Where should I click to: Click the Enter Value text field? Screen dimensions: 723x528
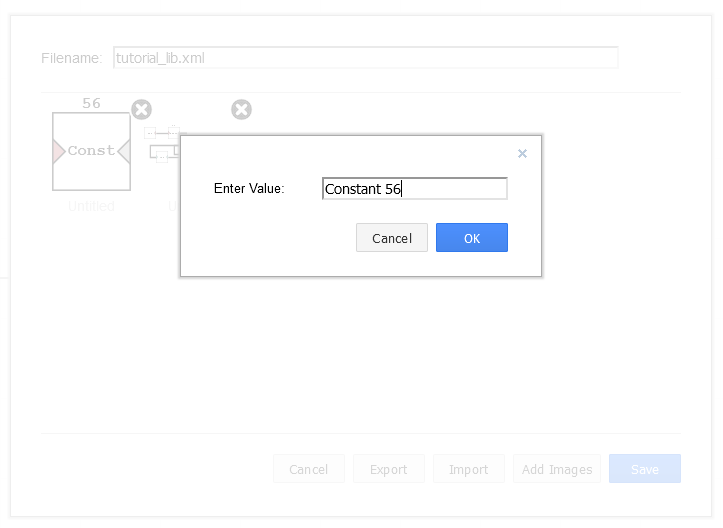pos(414,188)
